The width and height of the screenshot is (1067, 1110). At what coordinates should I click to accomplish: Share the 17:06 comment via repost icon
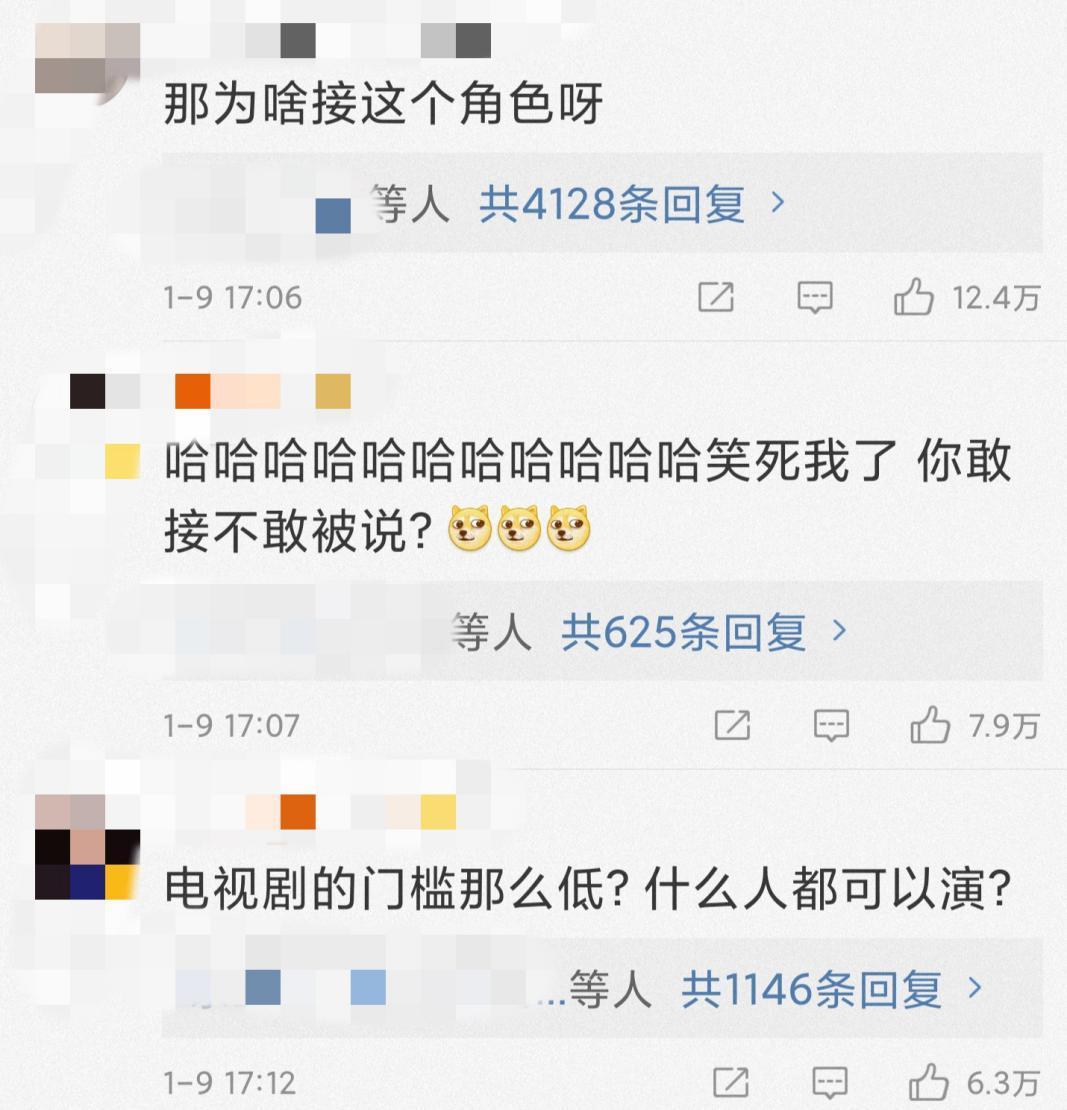pyautogui.click(x=716, y=297)
